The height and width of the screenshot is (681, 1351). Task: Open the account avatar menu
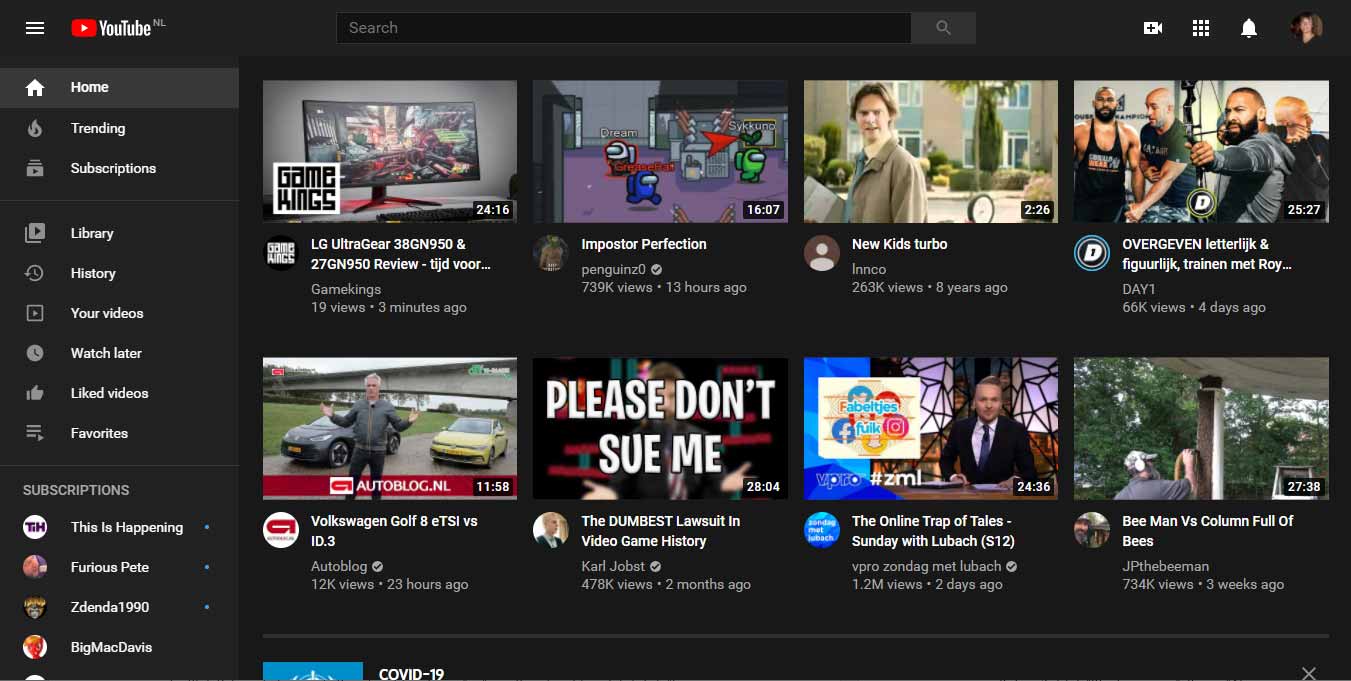tap(1307, 28)
